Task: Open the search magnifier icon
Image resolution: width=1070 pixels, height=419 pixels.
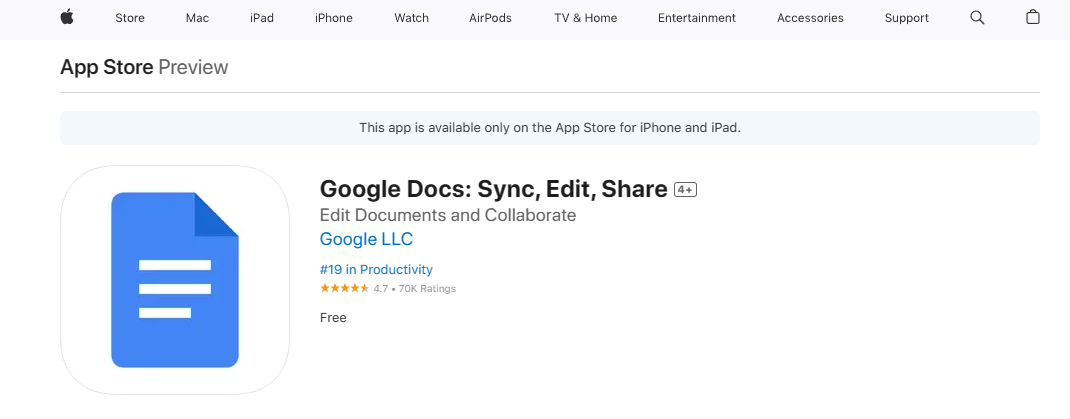Action: (x=978, y=18)
